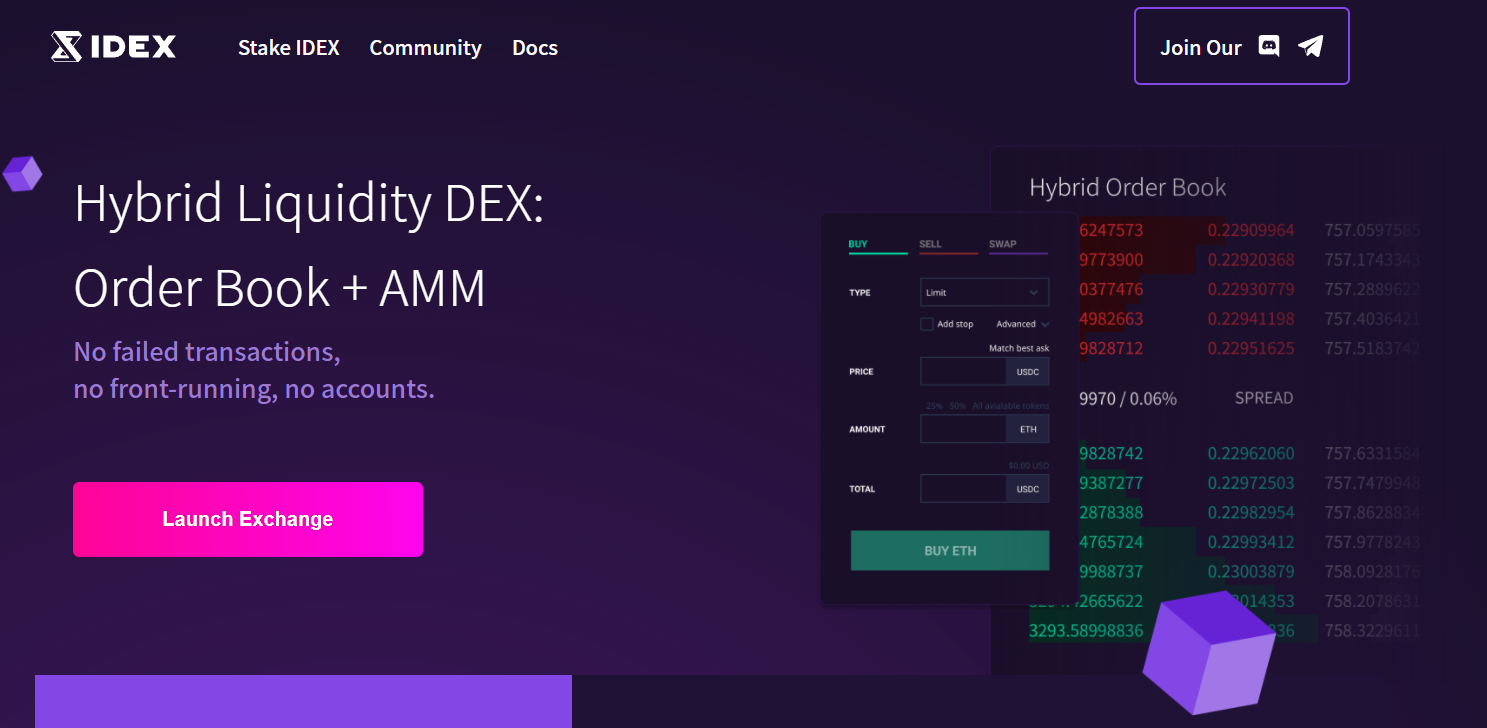Viewport: 1487px width, 728px height.
Task: Select the 50% amount shortcut
Action: tap(957, 406)
